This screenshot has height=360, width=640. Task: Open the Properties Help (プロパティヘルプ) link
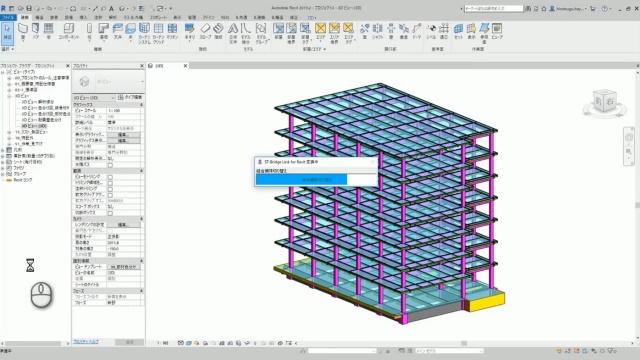click(x=86, y=342)
